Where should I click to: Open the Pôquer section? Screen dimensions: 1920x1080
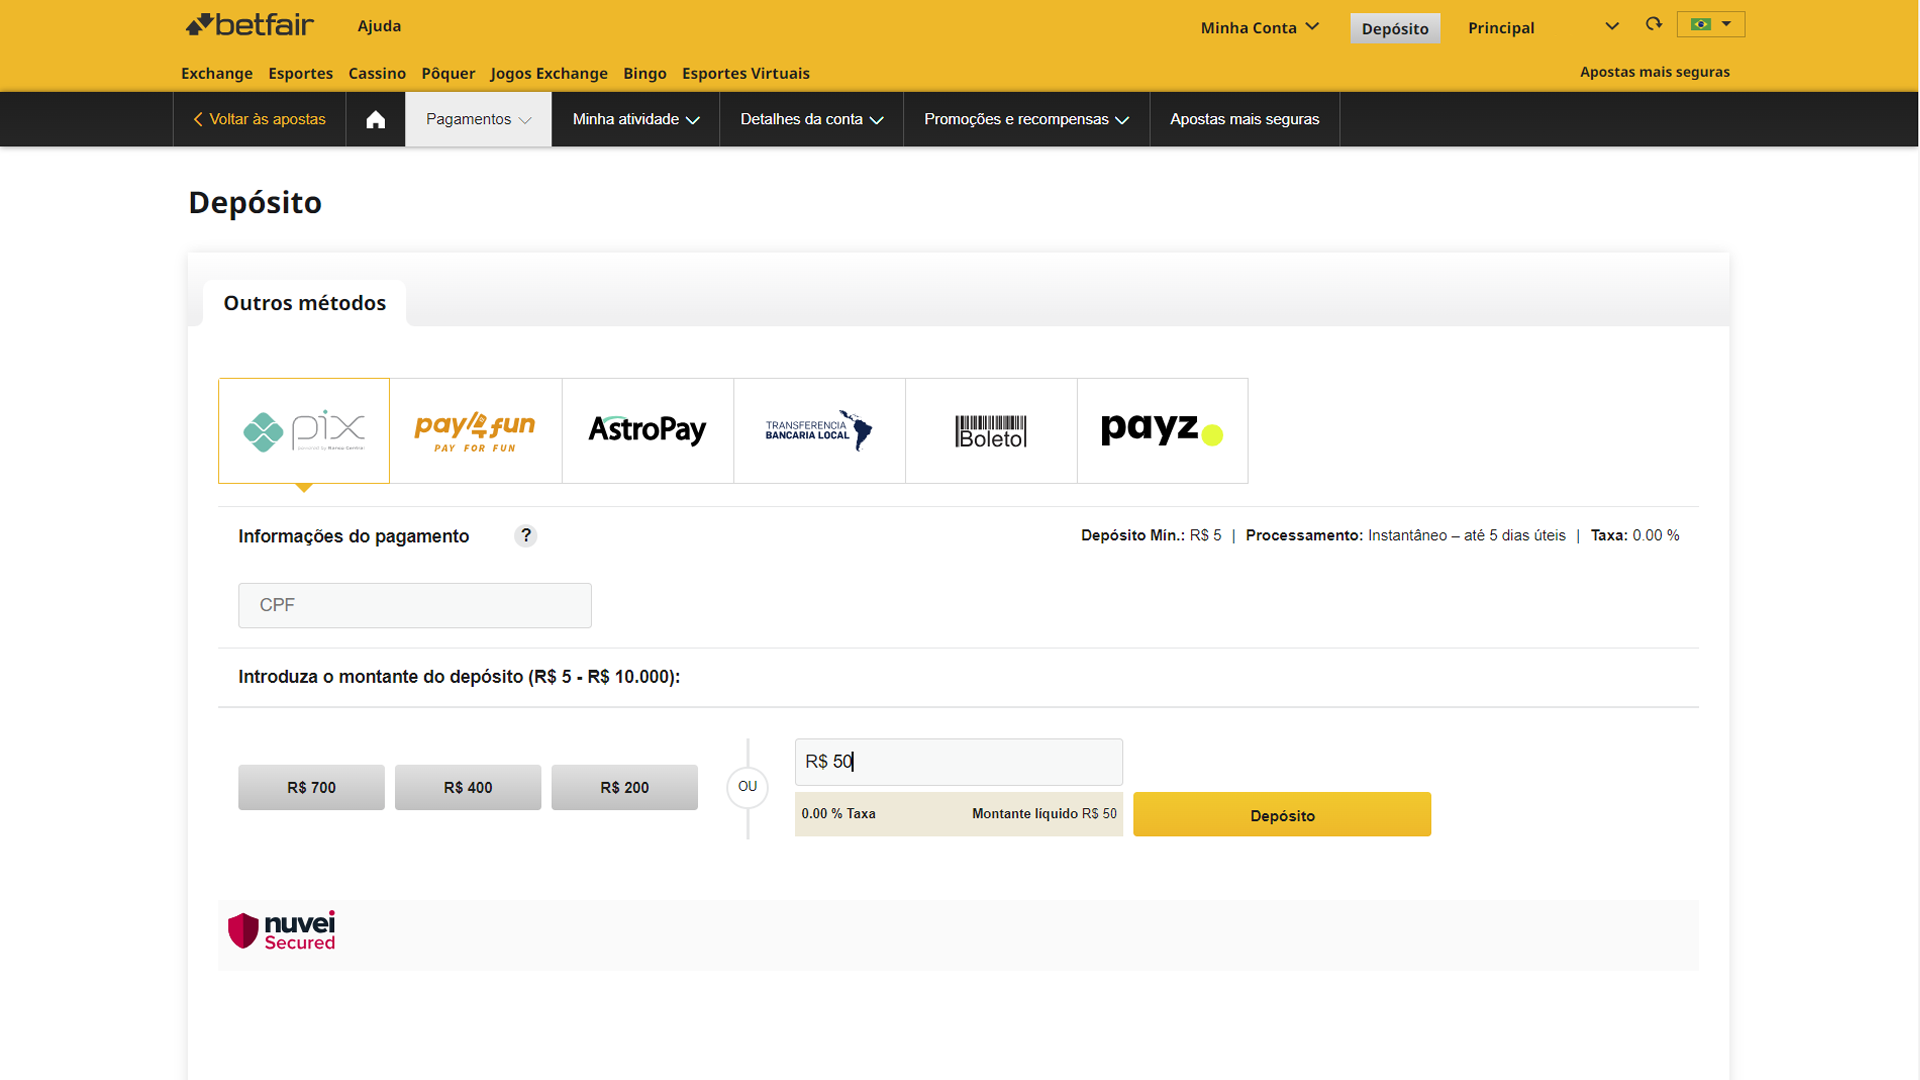[x=448, y=73]
